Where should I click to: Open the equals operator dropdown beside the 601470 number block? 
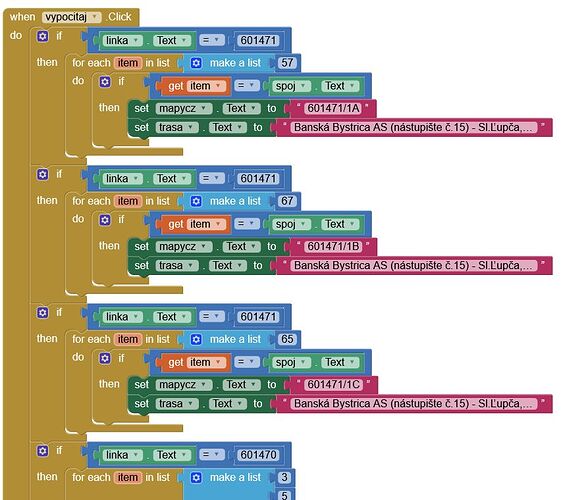click(x=212, y=454)
